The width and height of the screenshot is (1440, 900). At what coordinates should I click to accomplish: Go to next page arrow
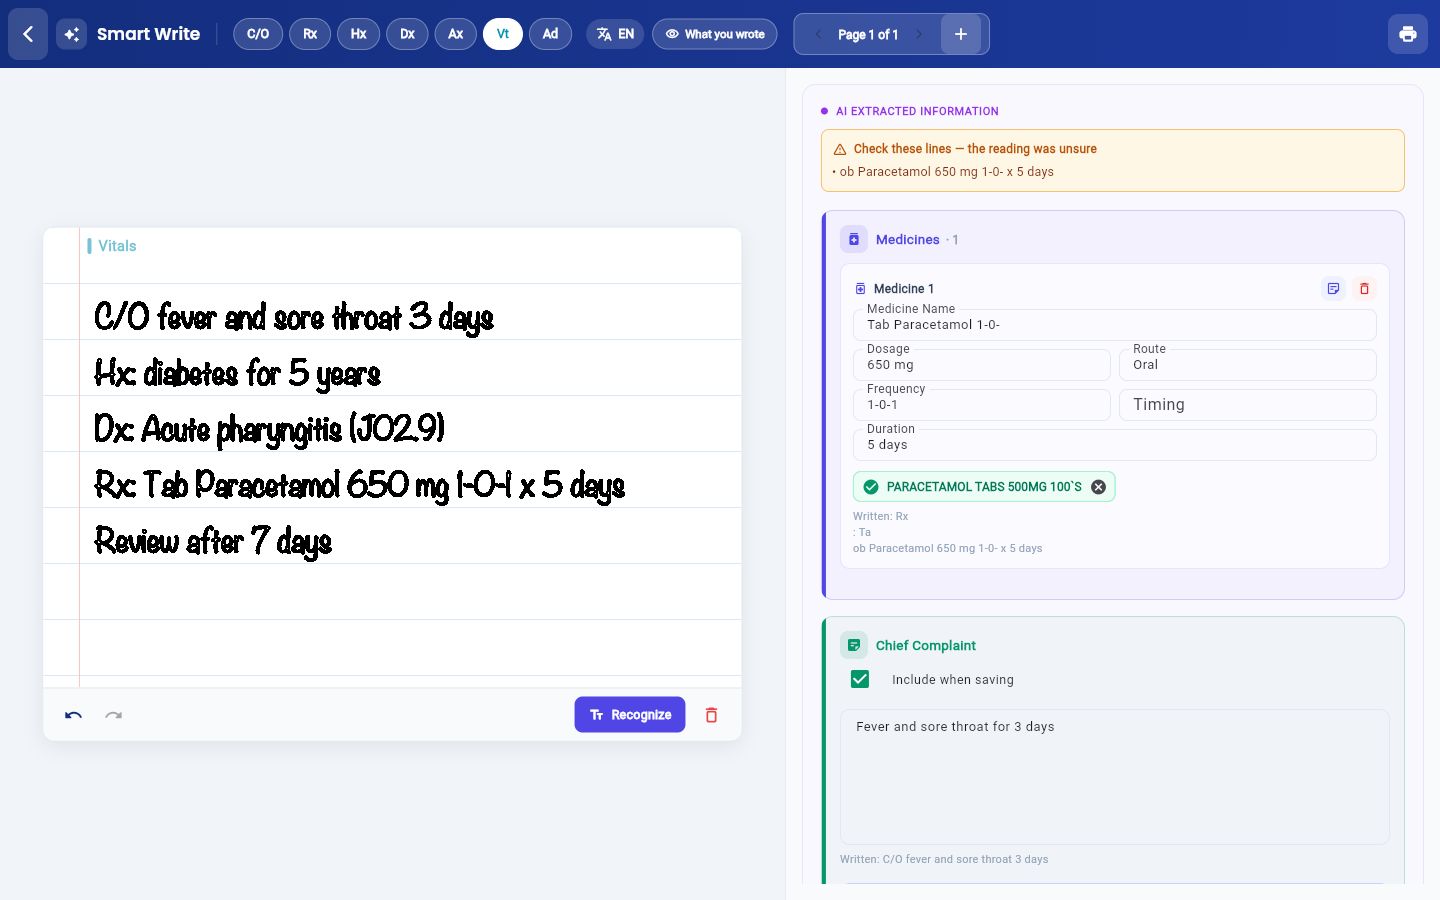919,34
